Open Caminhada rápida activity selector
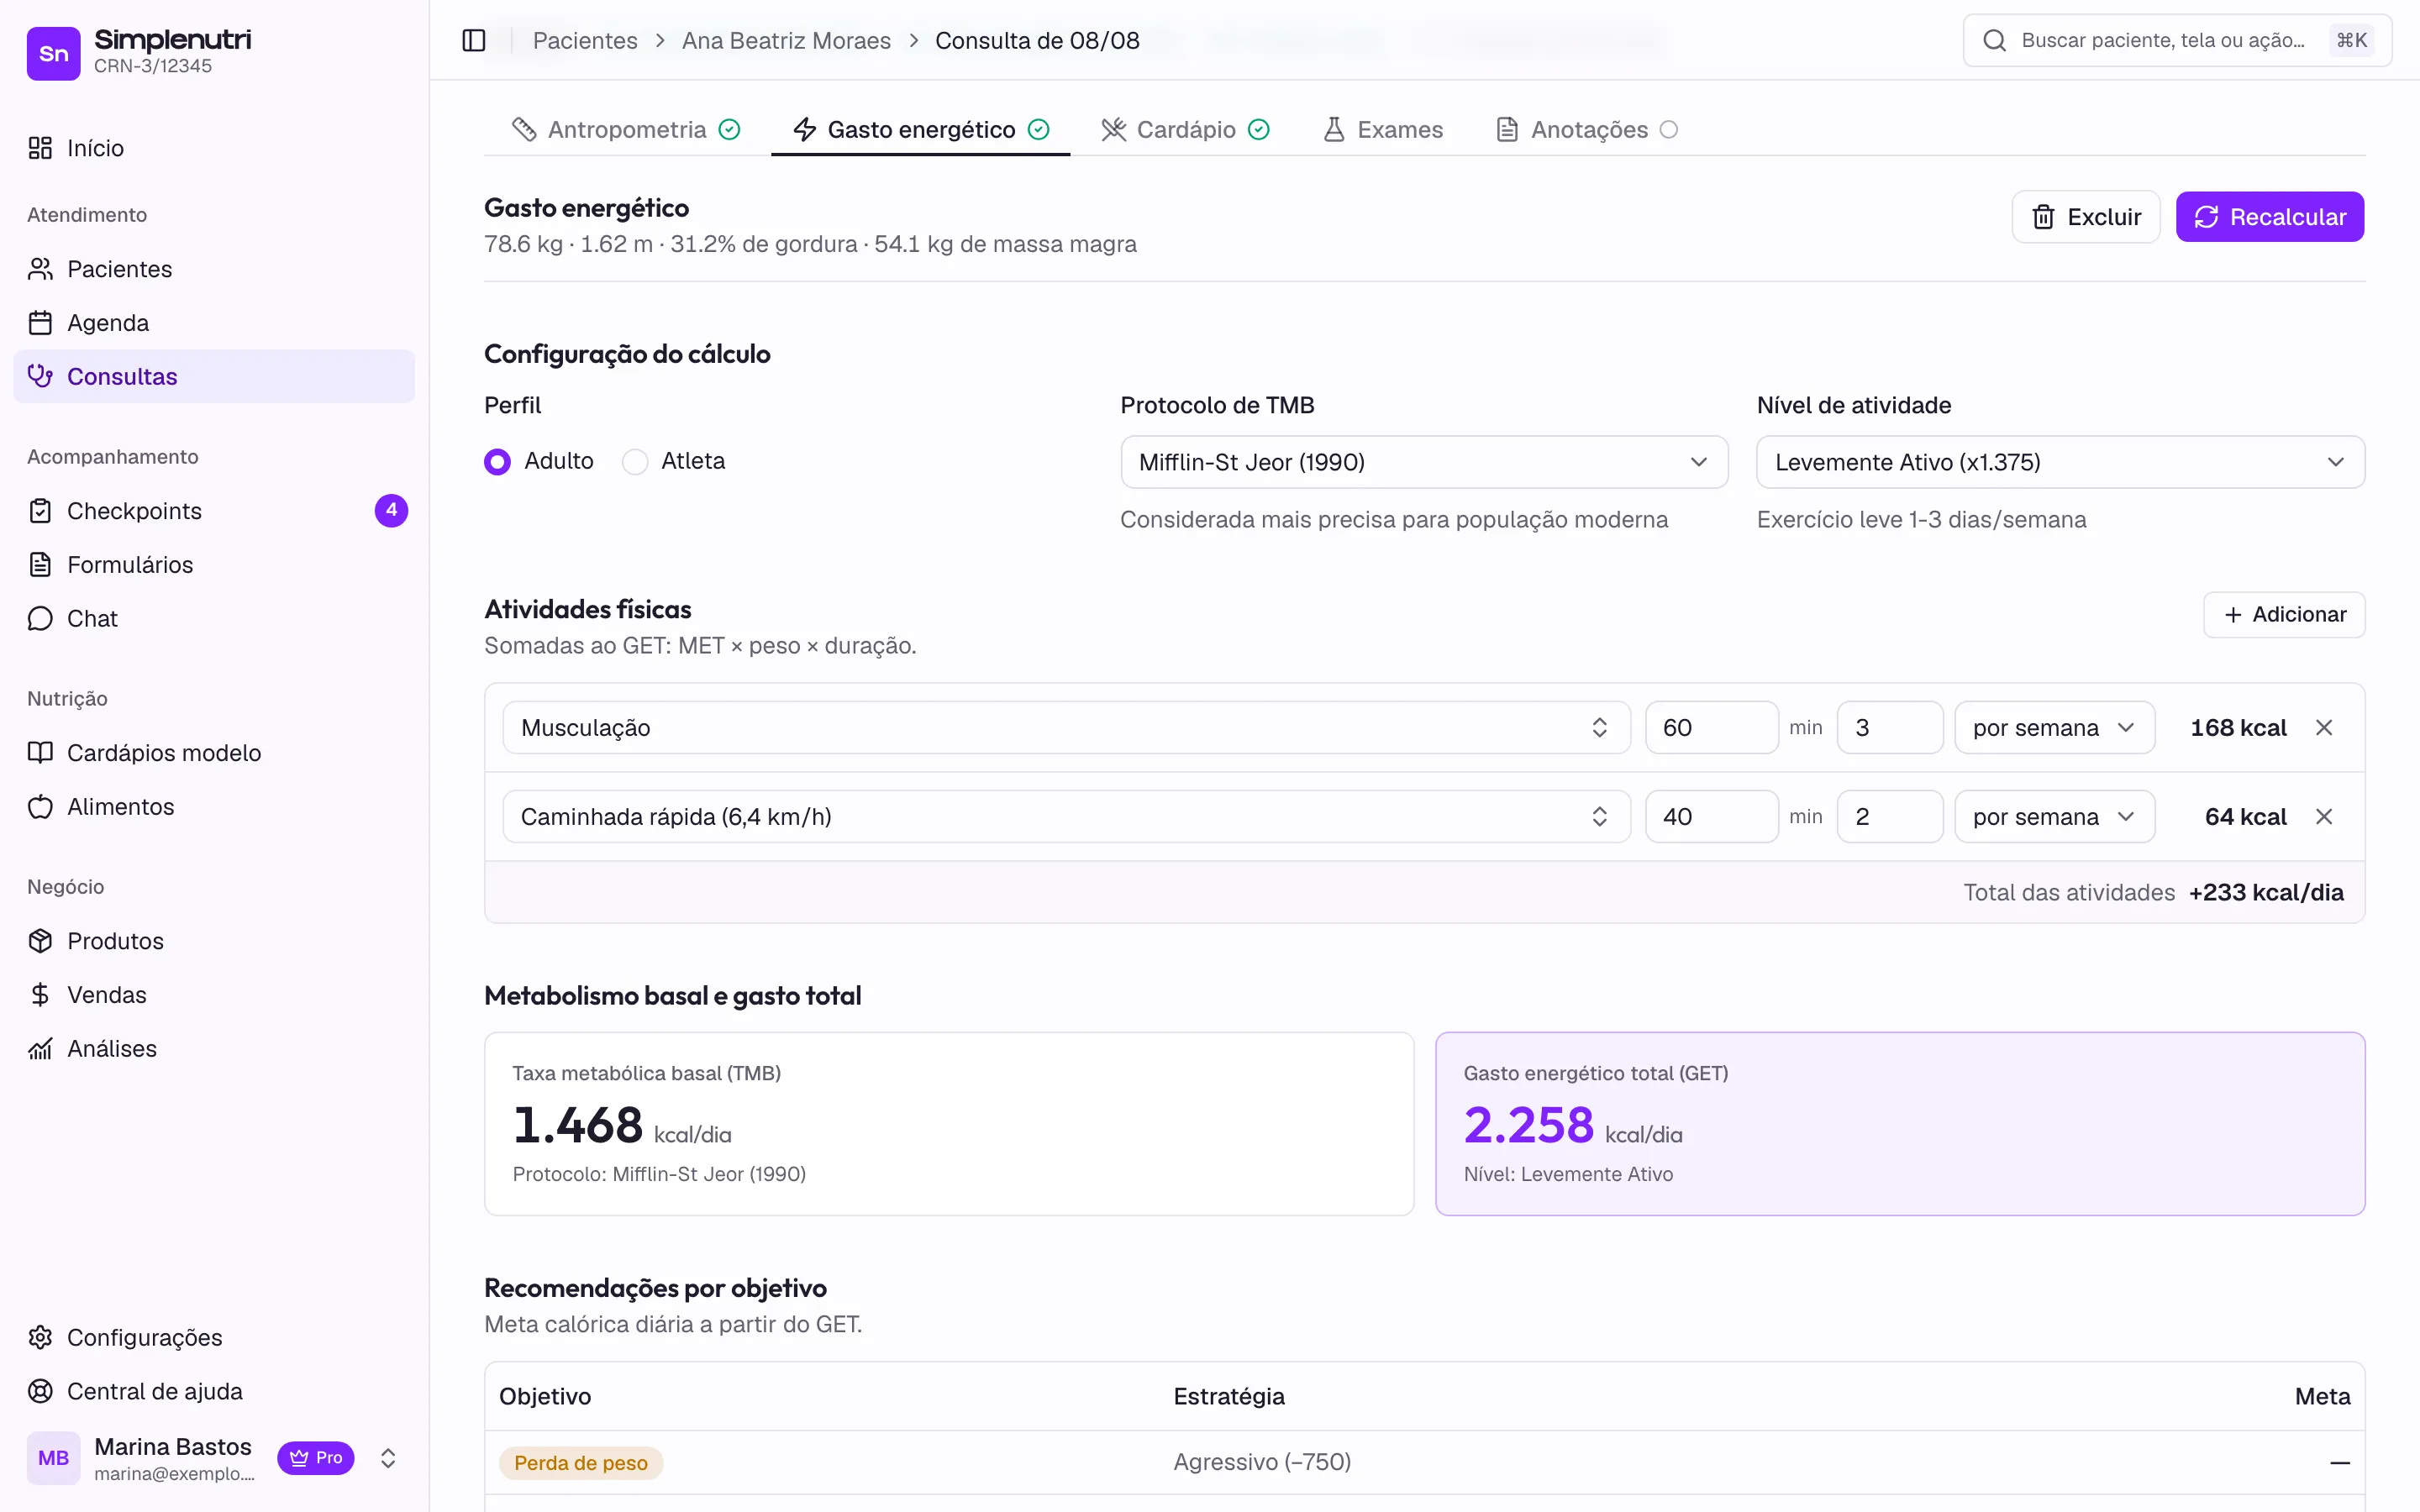Viewport: 2420px width, 1512px height. pyautogui.click(x=1066, y=817)
